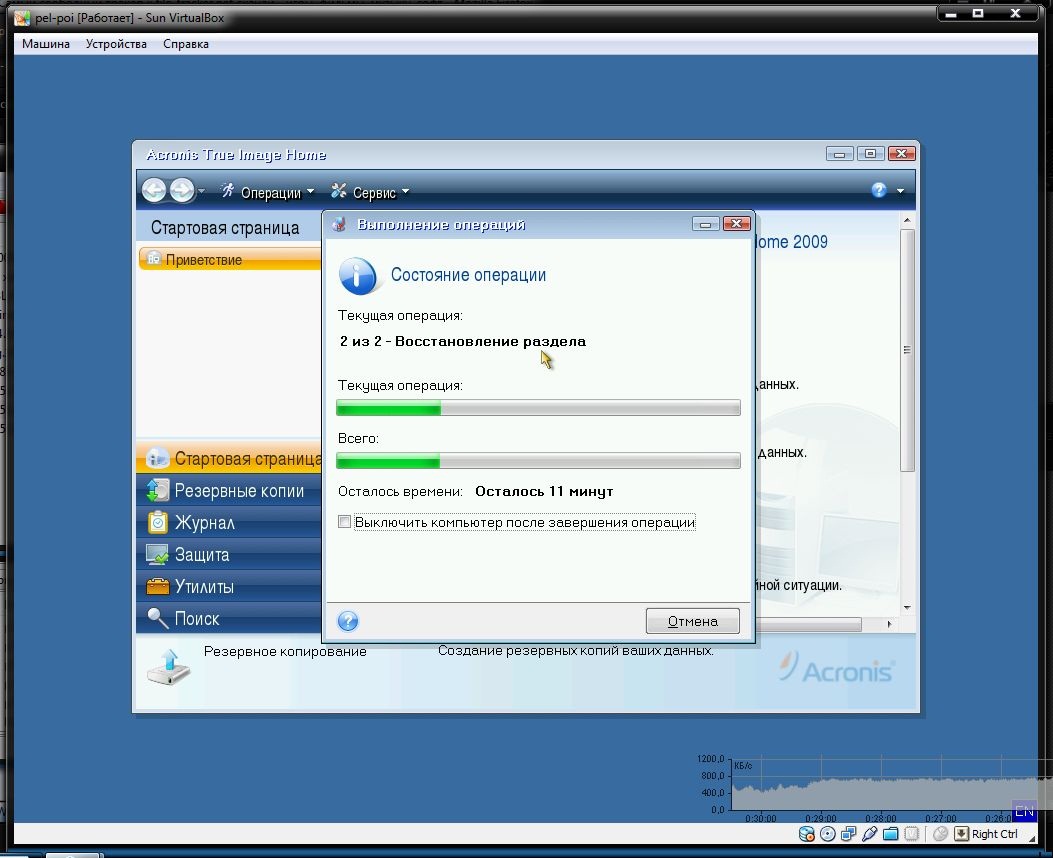Click the VirtualBox virtualization chip indicator
This screenshot has height=858, width=1053.
coord(911,834)
